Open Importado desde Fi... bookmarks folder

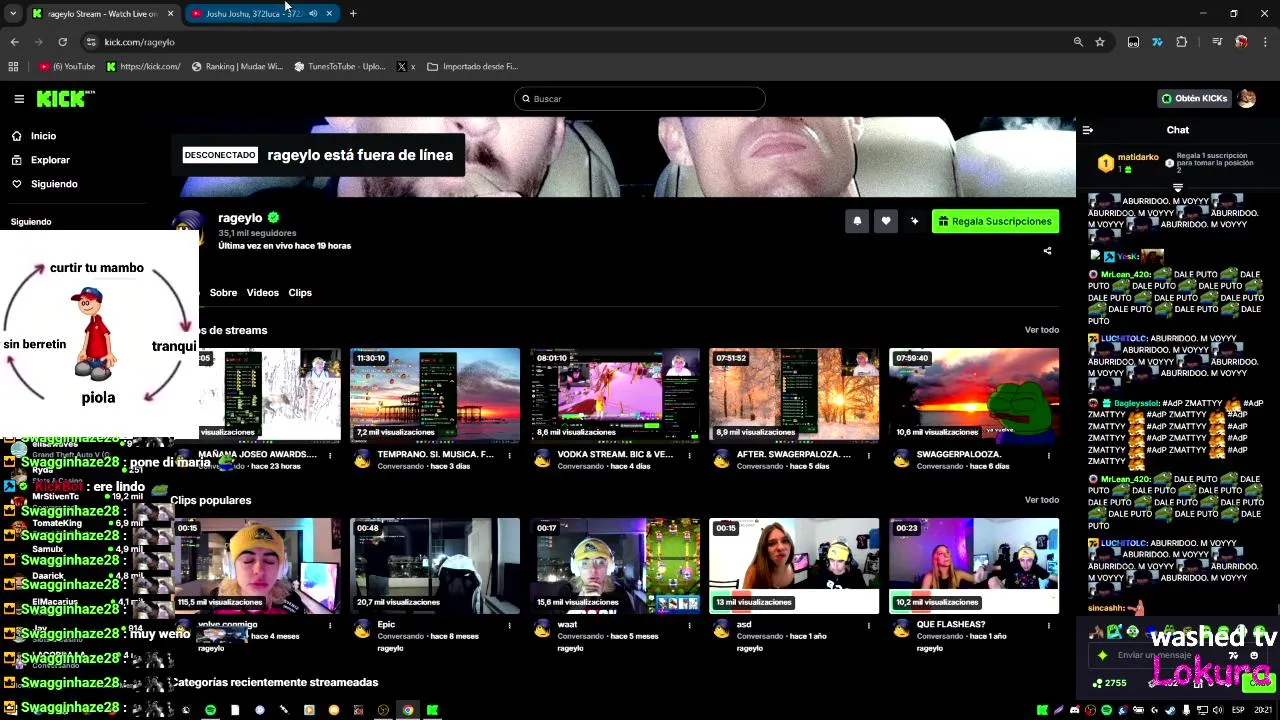[x=472, y=67]
